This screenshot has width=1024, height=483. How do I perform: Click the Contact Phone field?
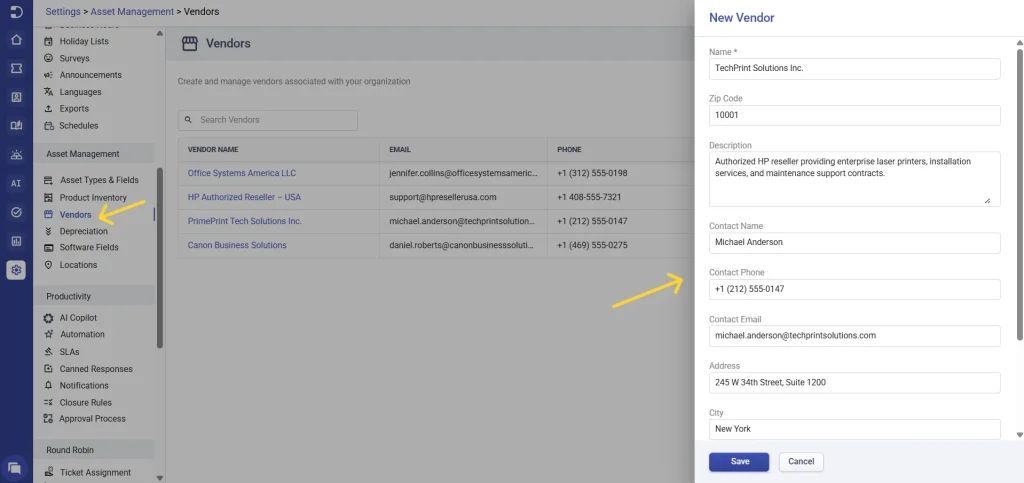point(855,289)
